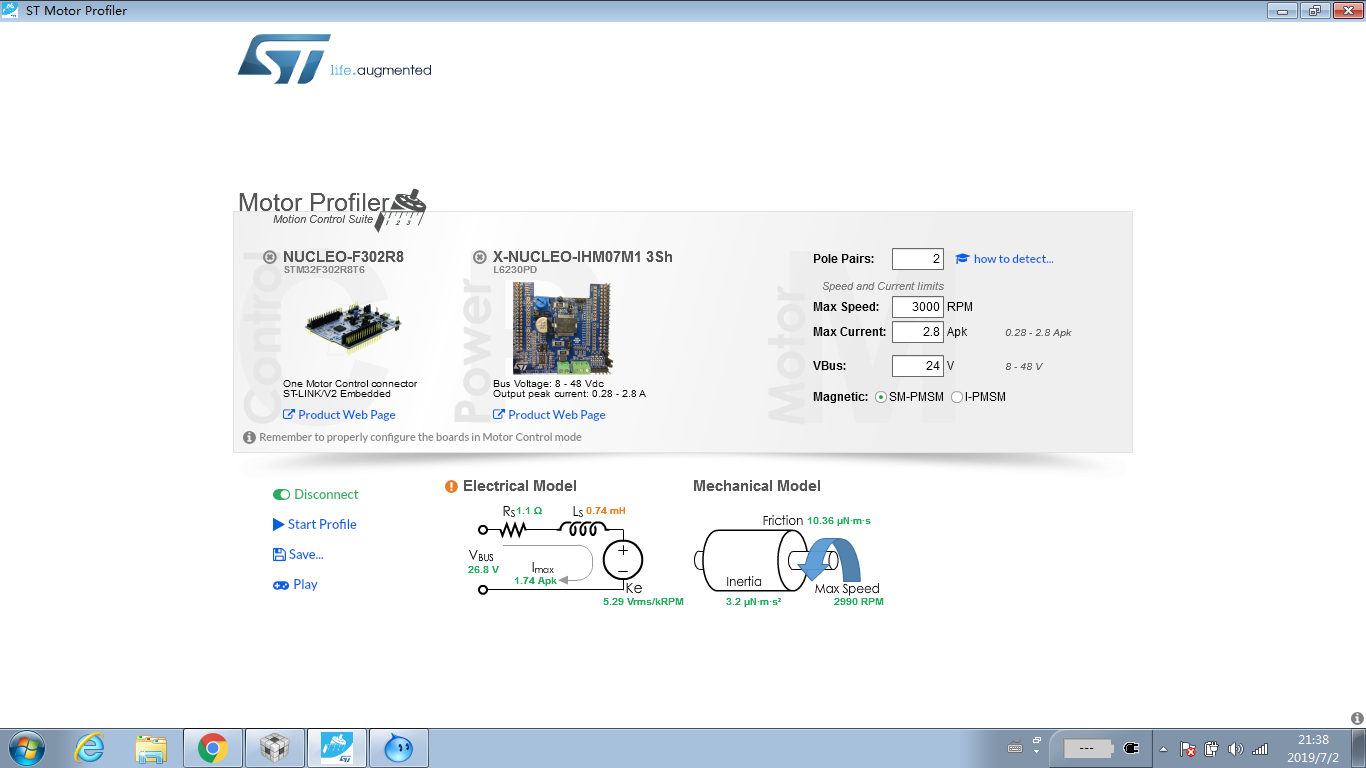Open the 'how to detect...' help link
This screenshot has height=768, width=1366.
[x=1005, y=259]
